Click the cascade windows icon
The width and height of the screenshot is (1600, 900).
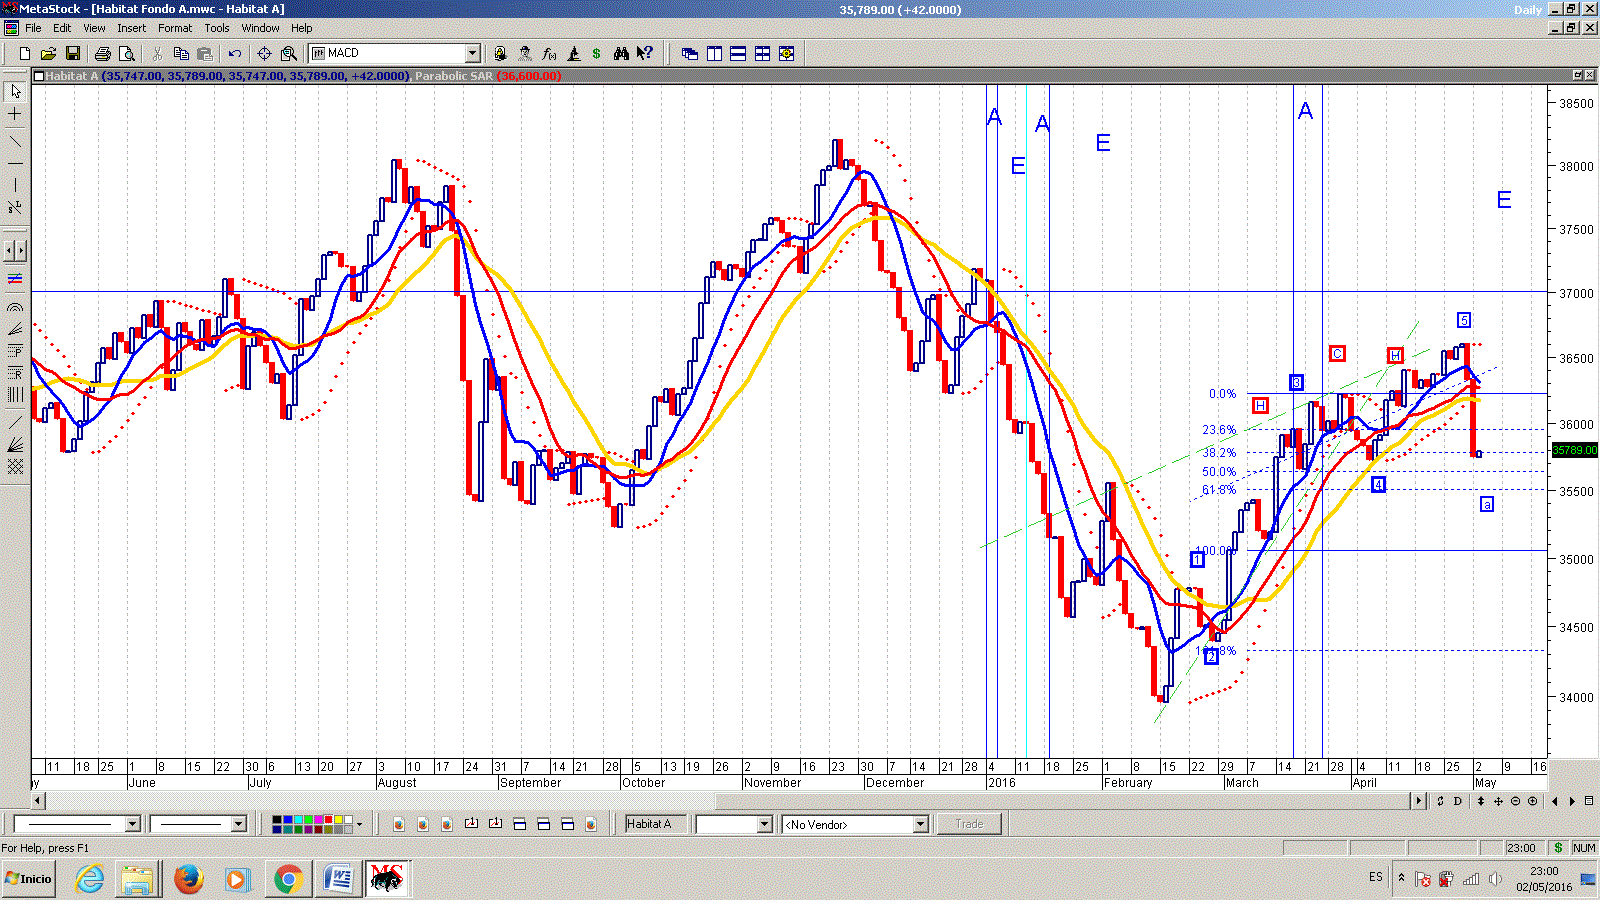[x=690, y=53]
